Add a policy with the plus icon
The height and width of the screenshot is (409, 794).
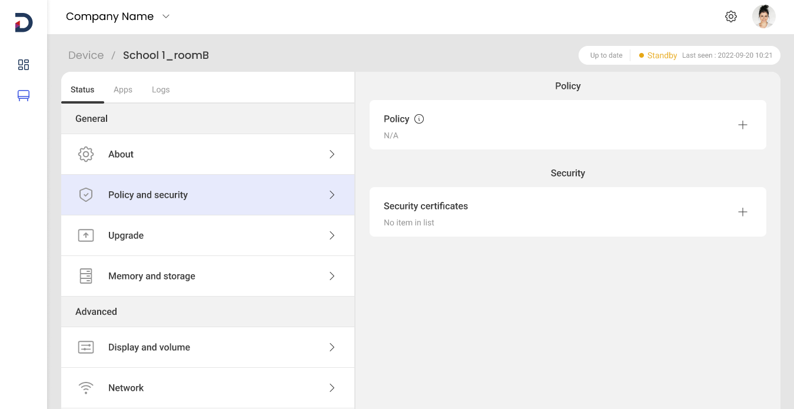click(x=742, y=125)
